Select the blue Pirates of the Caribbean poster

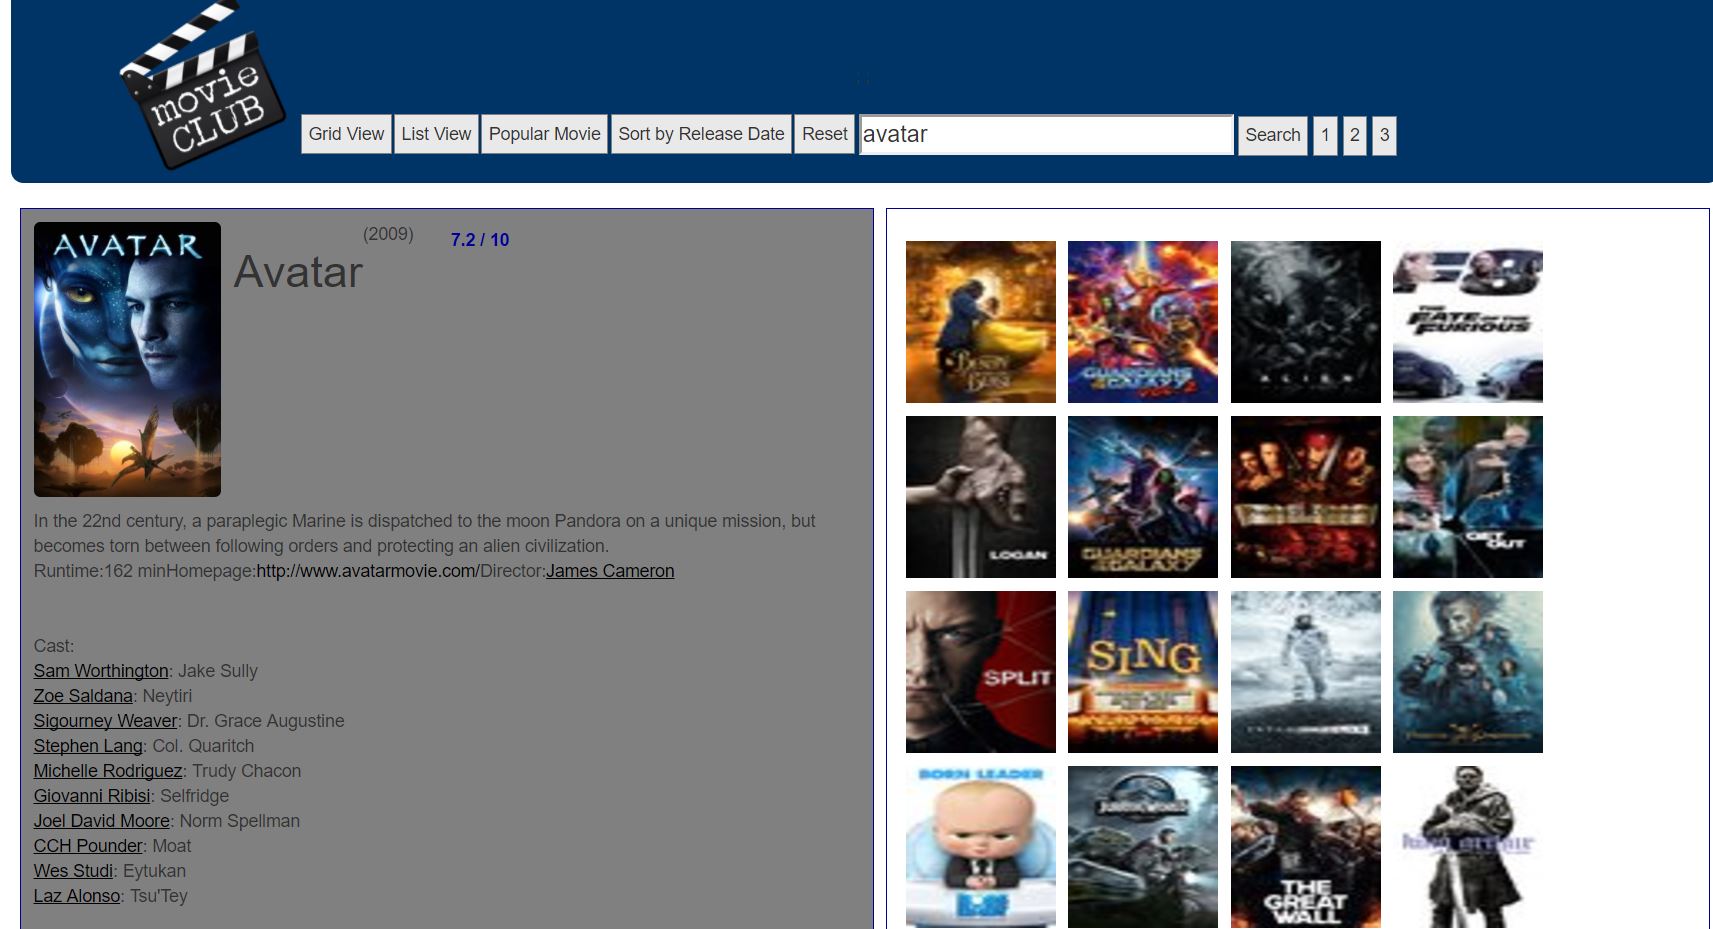pyautogui.click(x=1468, y=672)
